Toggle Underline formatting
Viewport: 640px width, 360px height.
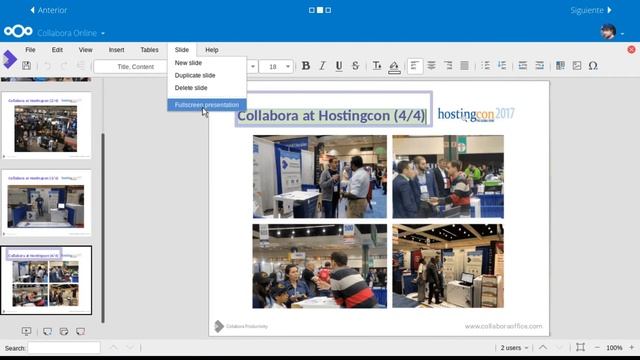tap(339, 66)
